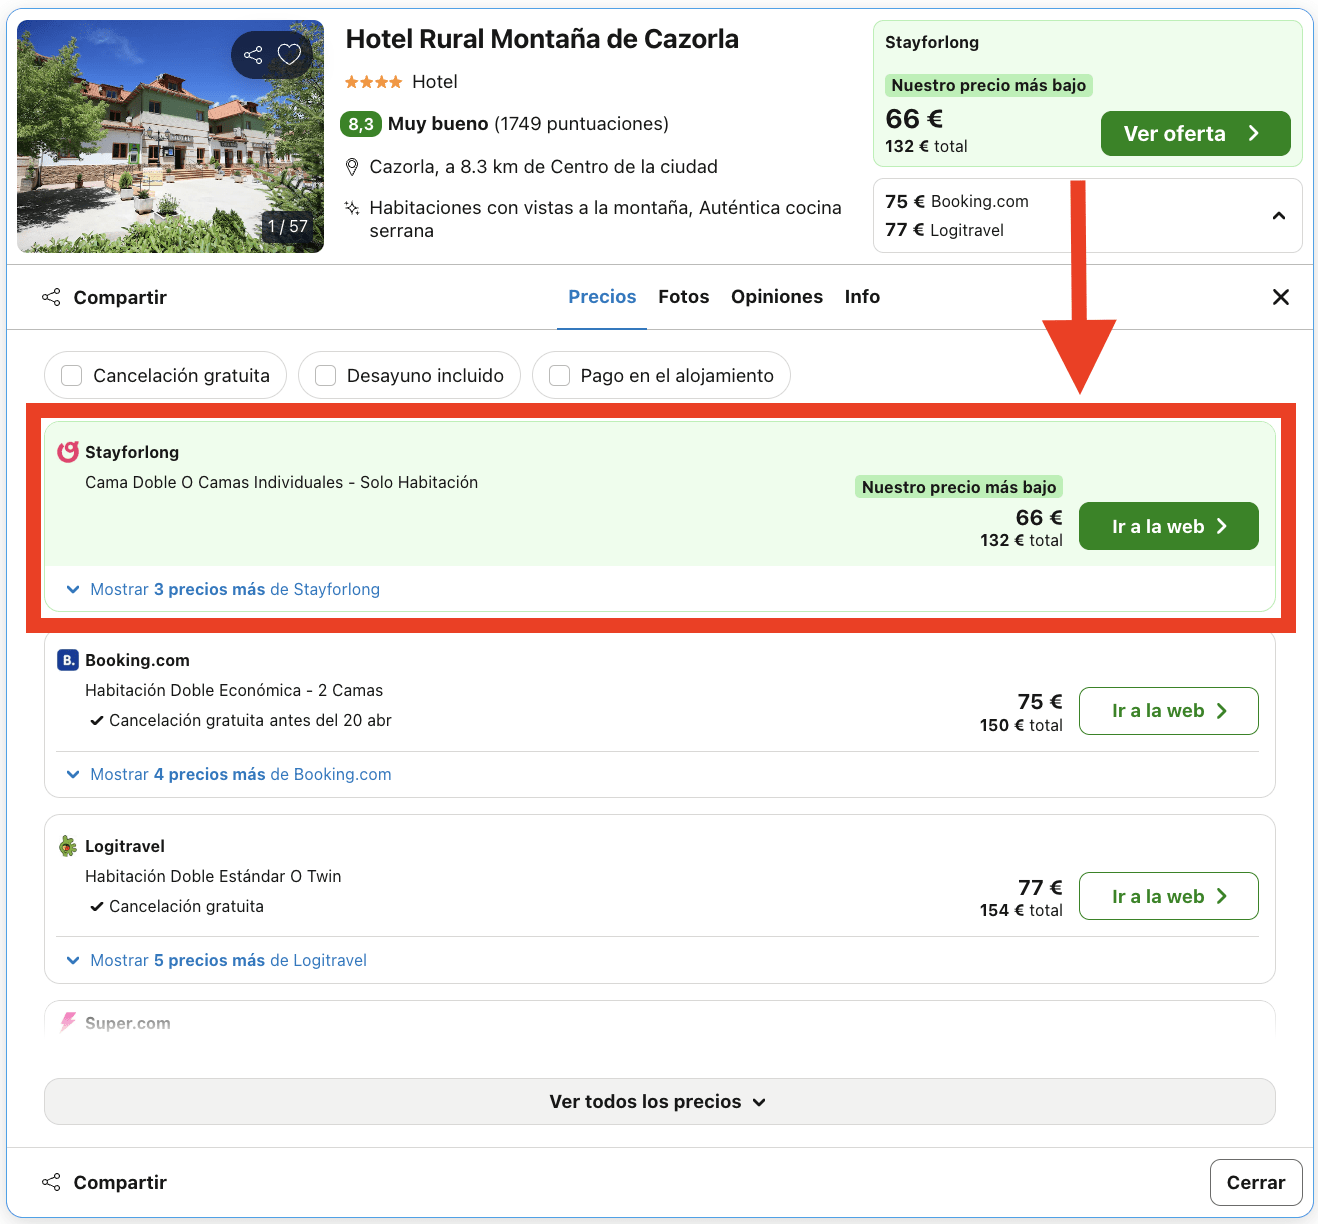Click Nuestro precio más bajo badge in top card
This screenshot has width=1318, height=1224.
[x=989, y=85]
